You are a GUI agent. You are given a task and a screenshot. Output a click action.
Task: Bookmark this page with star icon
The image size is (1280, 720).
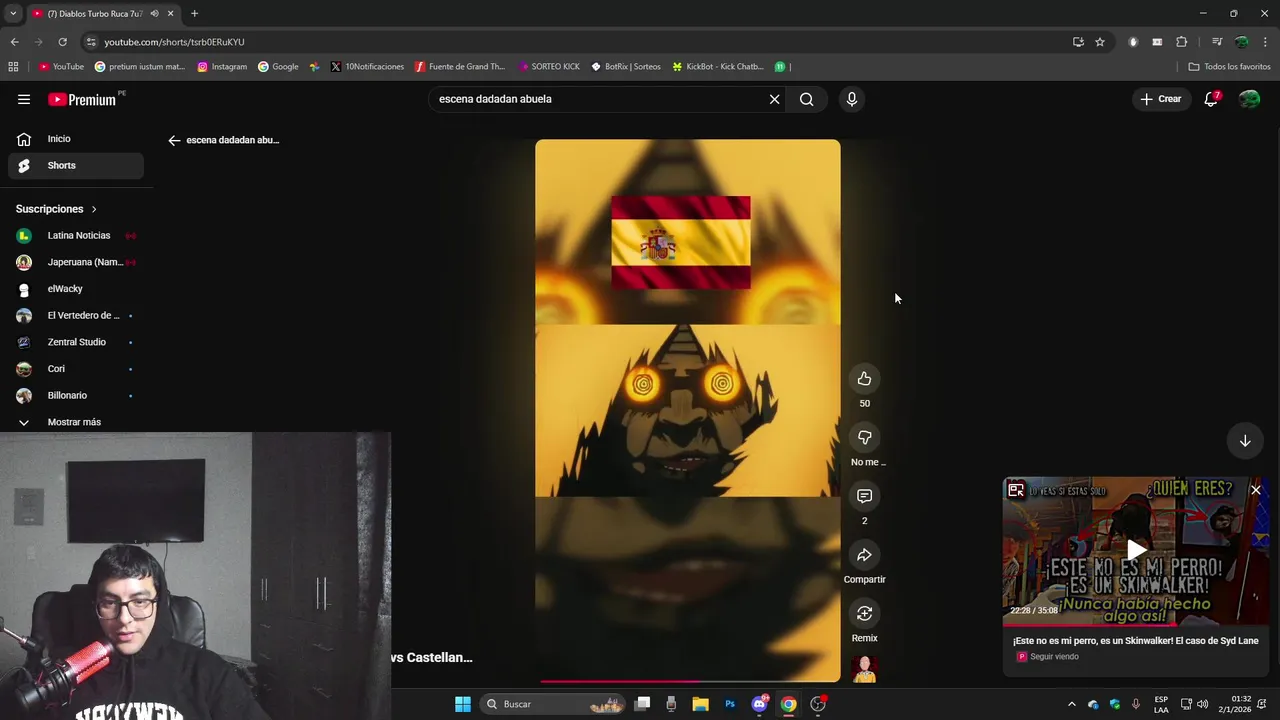coord(1100,42)
